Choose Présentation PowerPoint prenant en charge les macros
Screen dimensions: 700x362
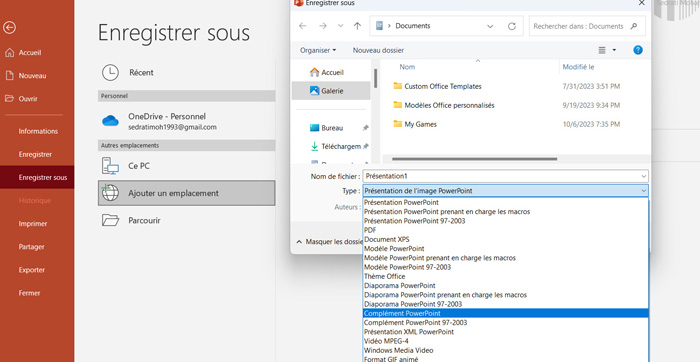[505, 212]
